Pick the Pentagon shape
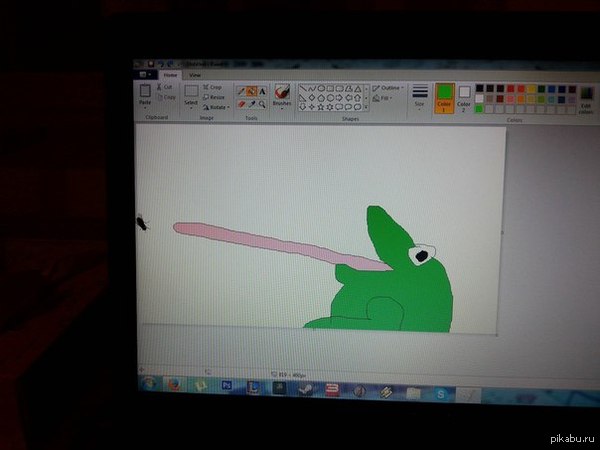This screenshot has height=450, width=600. tap(321, 98)
